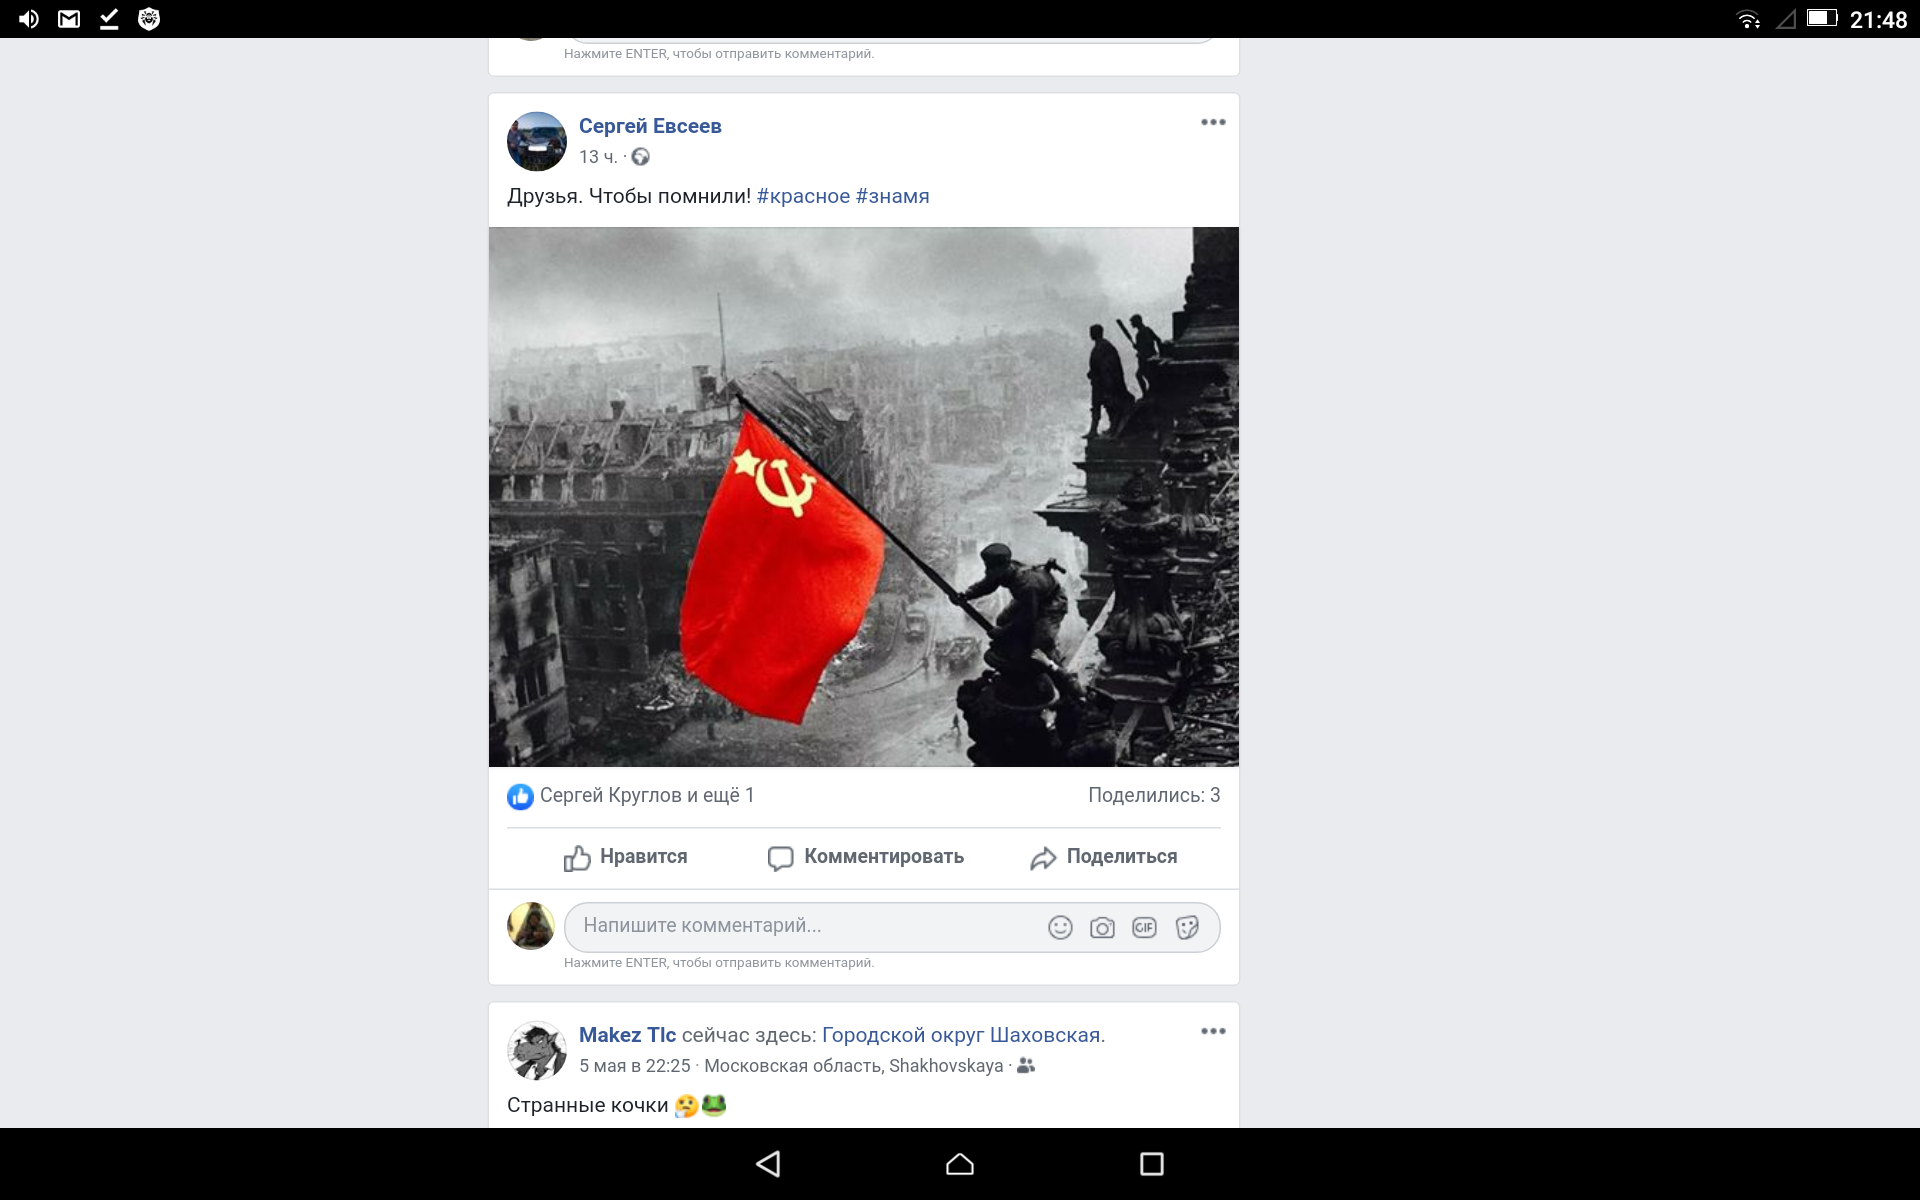The width and height of the screenshot is (1920, 1200).
Task: Open Городской округ Шаховская location link
Action: point(961,1035)
